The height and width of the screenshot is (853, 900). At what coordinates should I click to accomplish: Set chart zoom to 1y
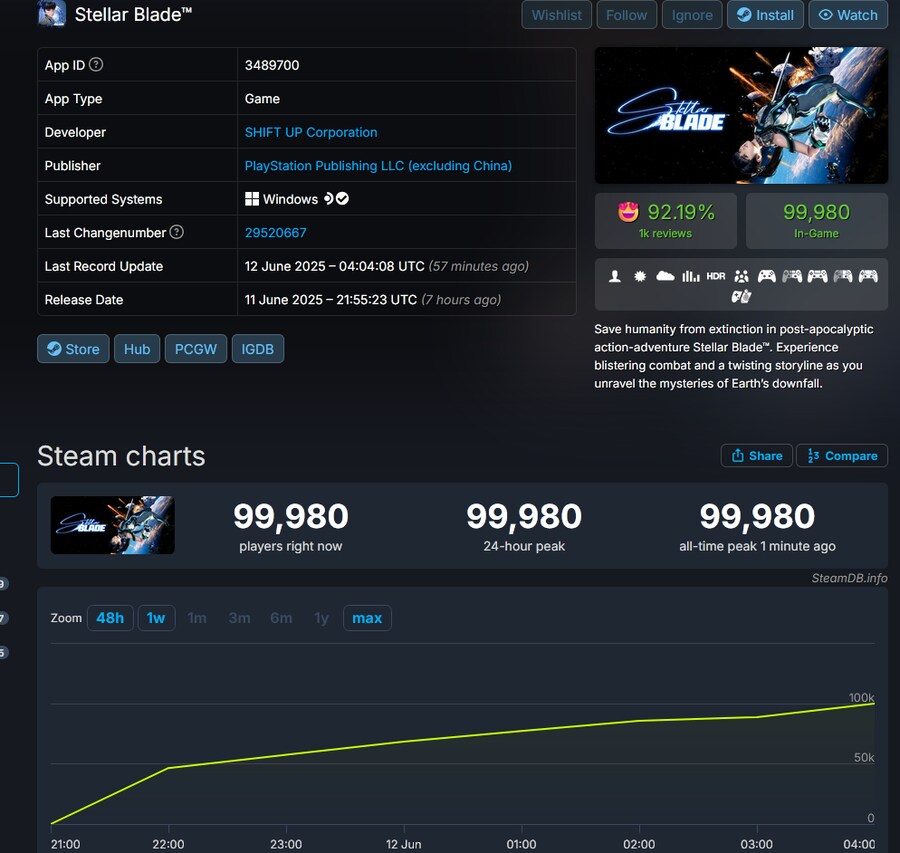click(321, 618)
